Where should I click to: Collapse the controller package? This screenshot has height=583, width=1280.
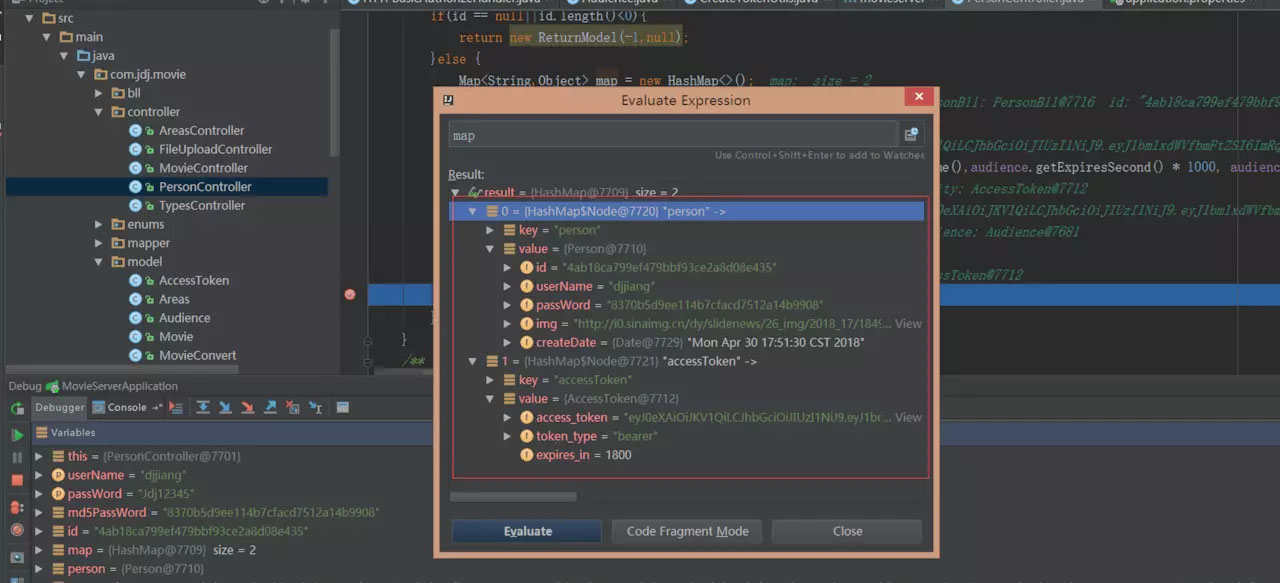coord(99,112)
